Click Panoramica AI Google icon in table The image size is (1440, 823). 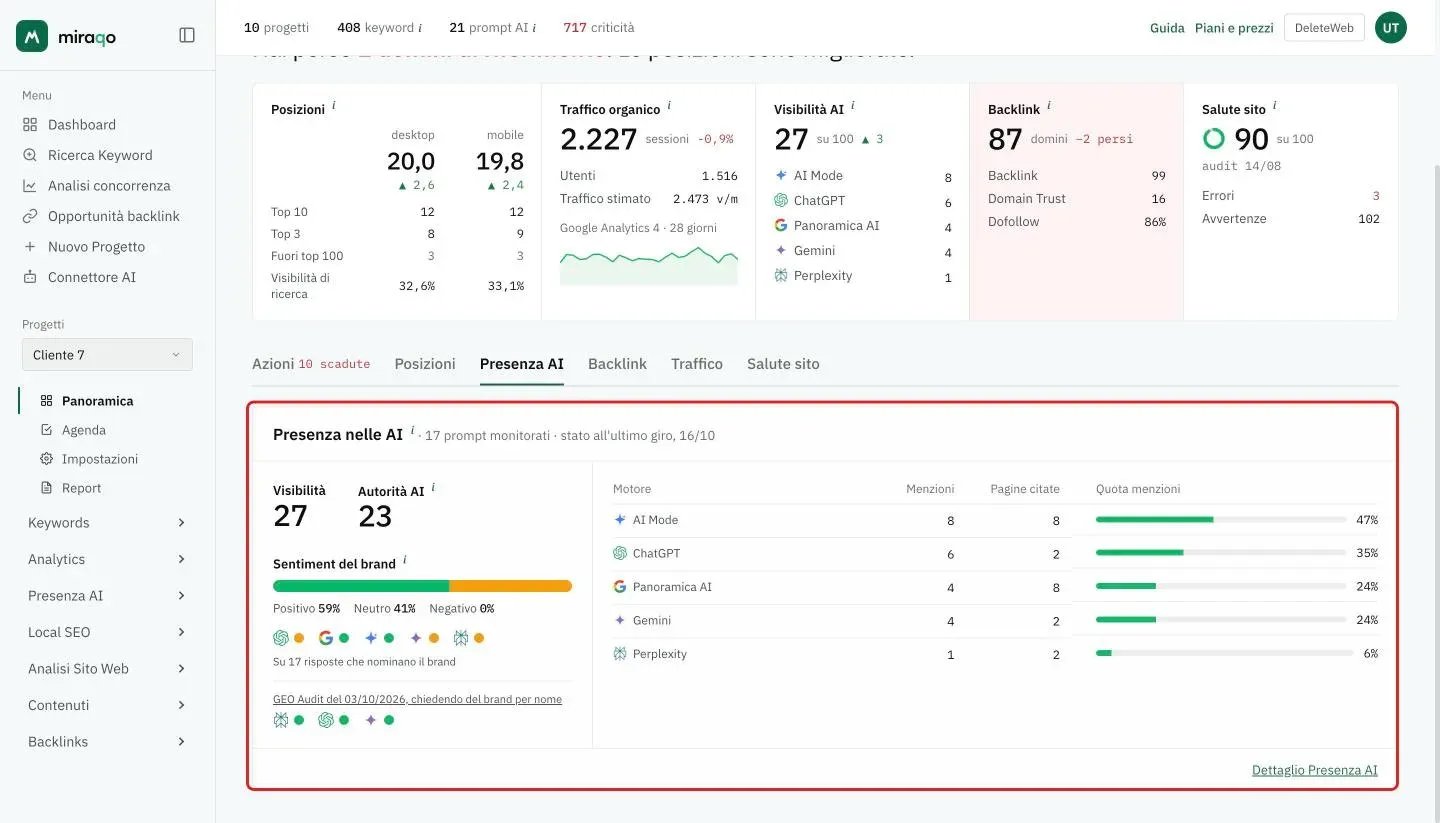[620, 587]
